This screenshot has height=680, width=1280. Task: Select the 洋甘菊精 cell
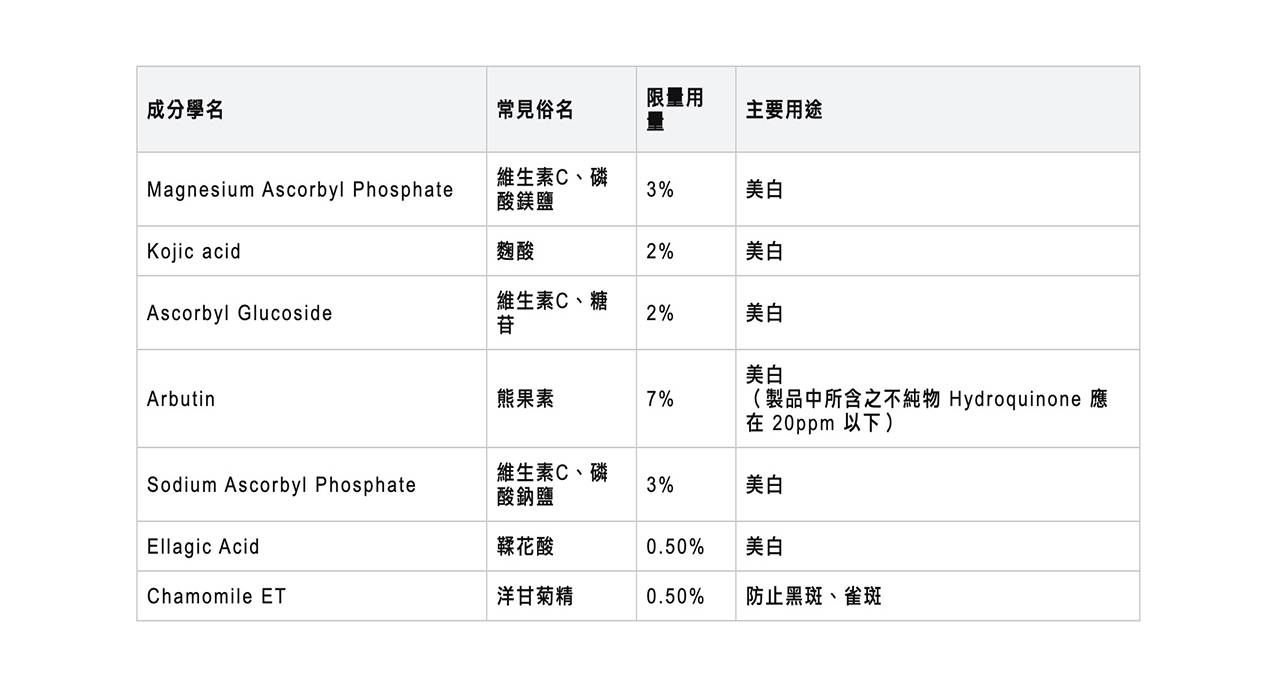(535, 597)
